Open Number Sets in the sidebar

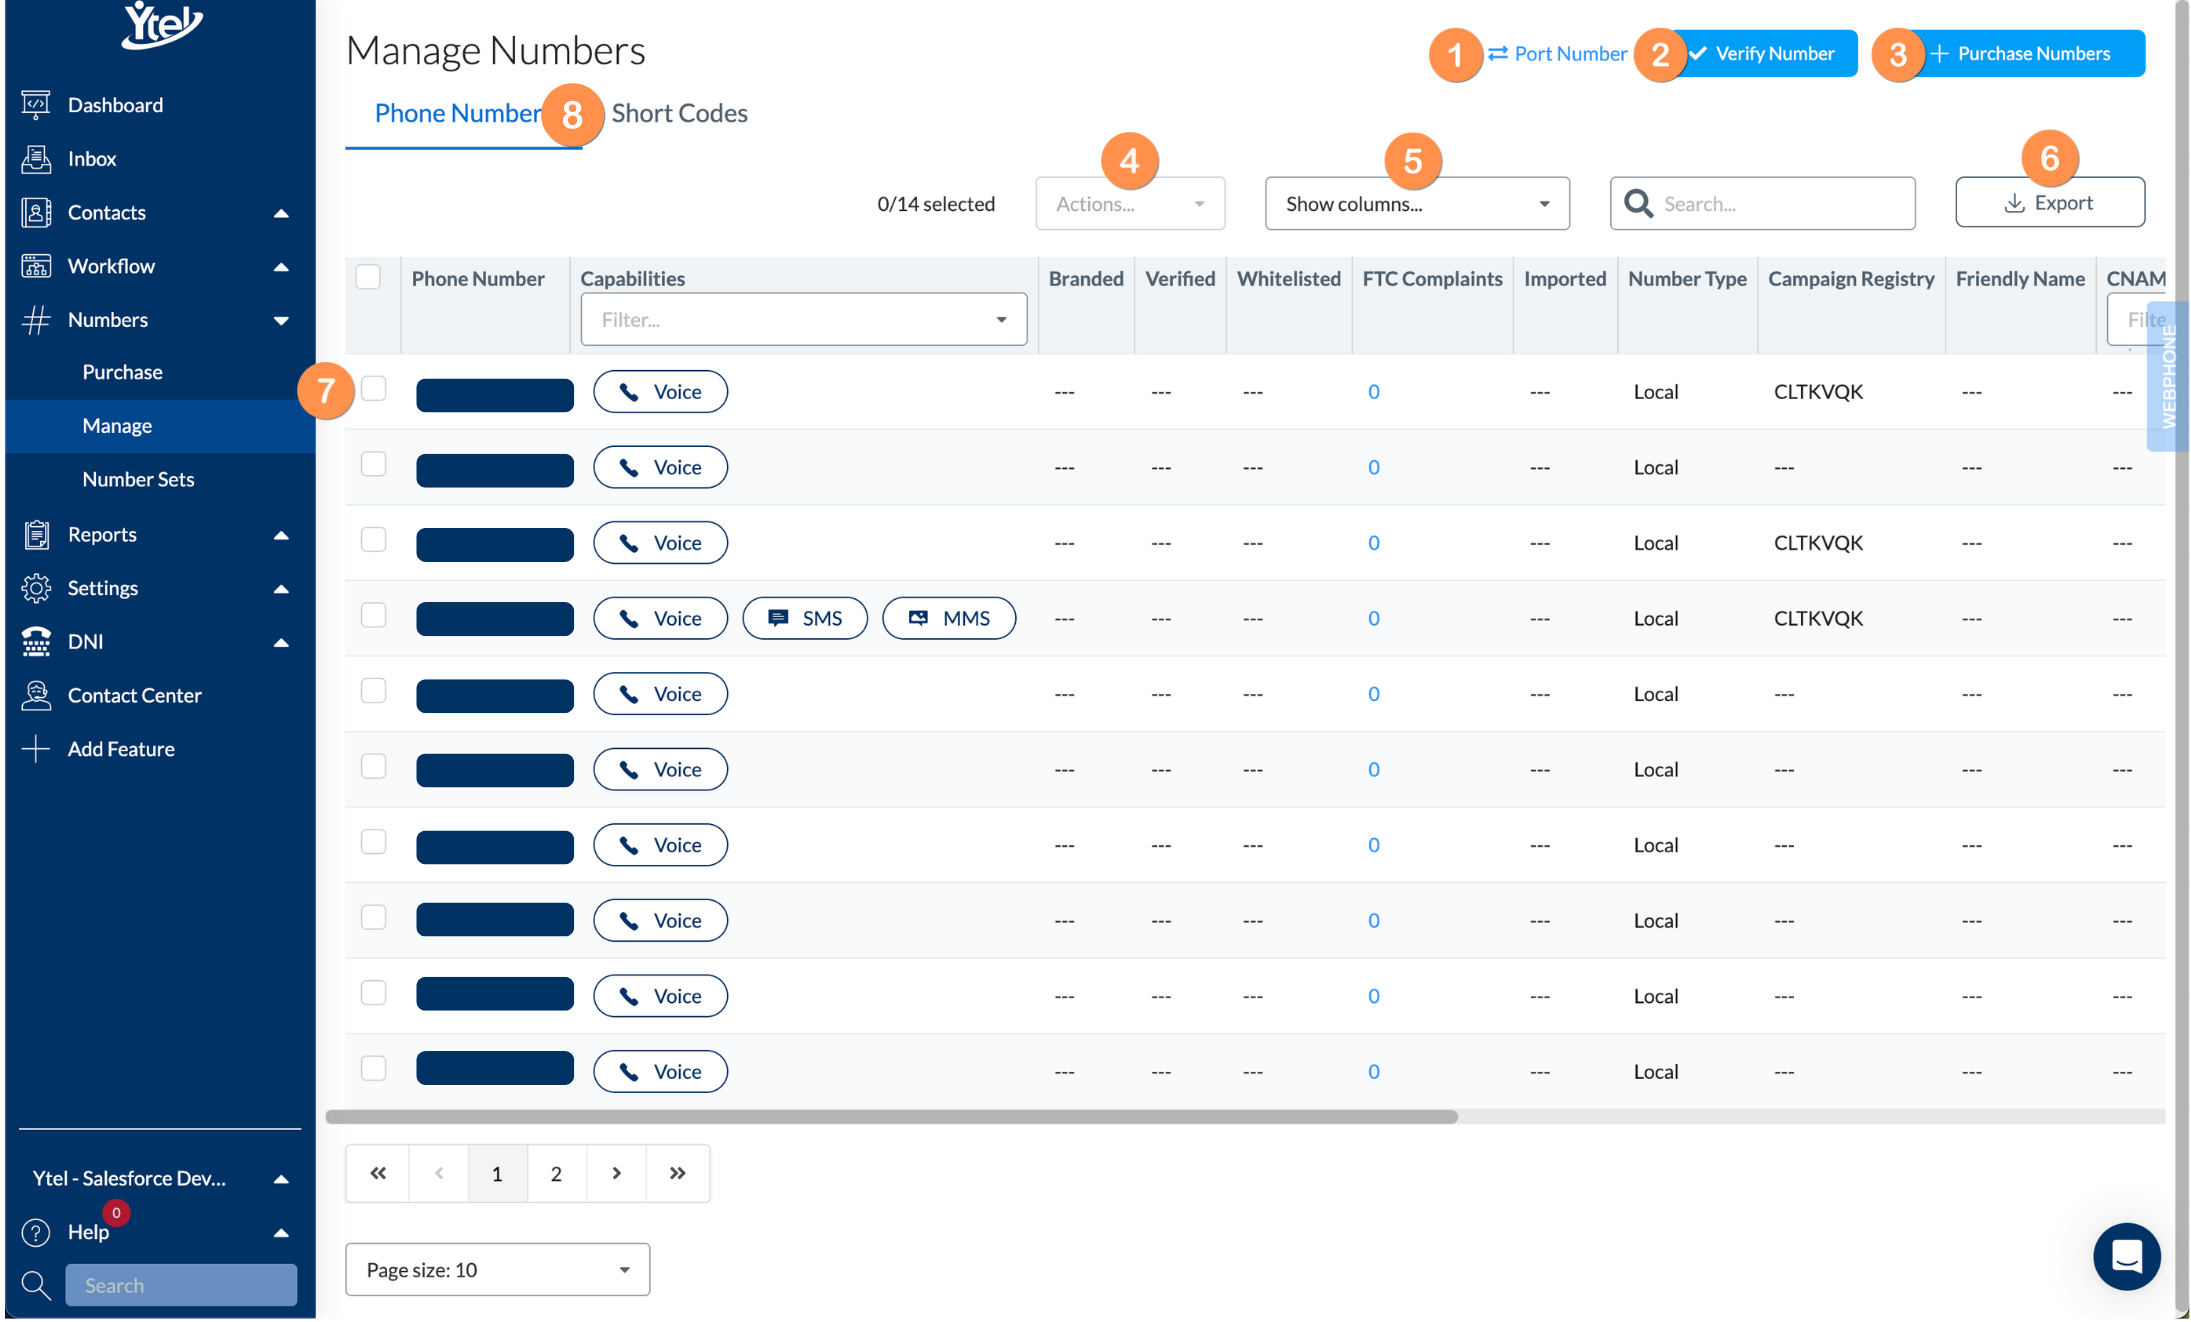point(138,479)
